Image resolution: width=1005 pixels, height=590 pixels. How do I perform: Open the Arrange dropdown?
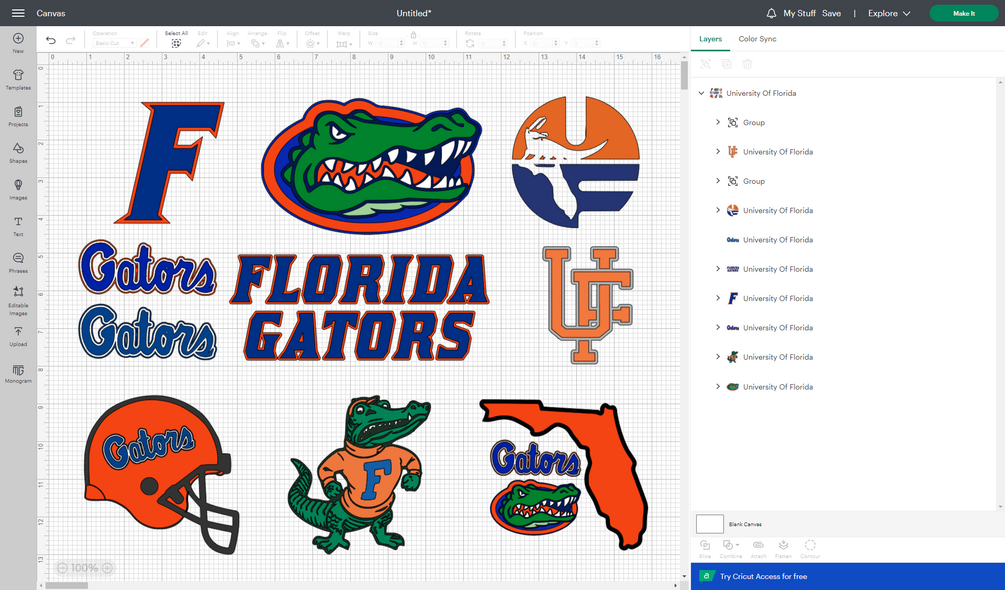point(258,43)
